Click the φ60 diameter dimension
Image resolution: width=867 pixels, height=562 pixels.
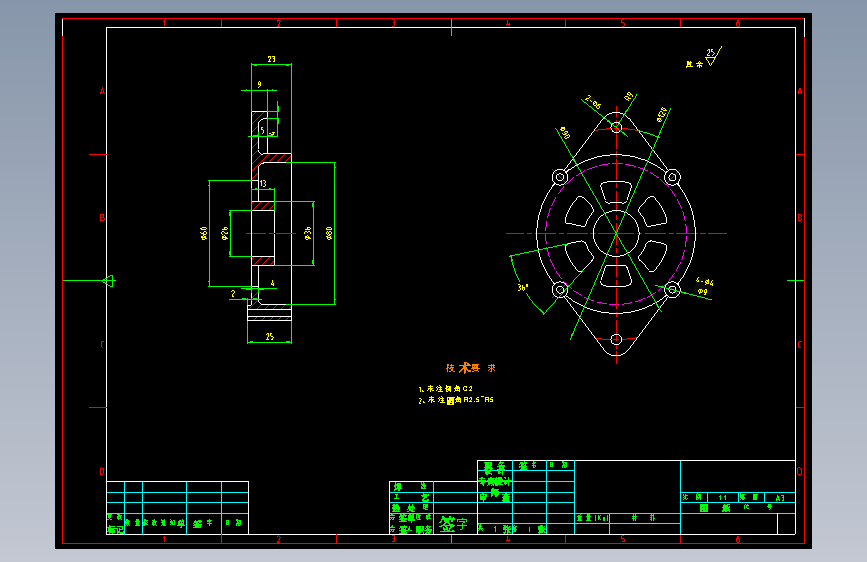tap(203, 233)
